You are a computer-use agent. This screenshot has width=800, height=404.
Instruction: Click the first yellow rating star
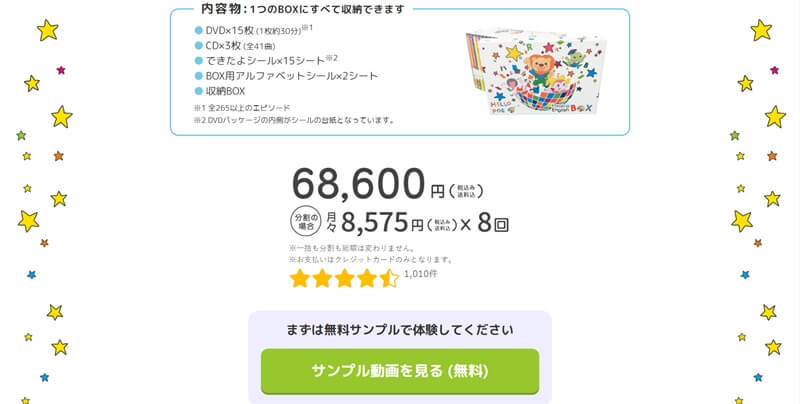[300, 278]
